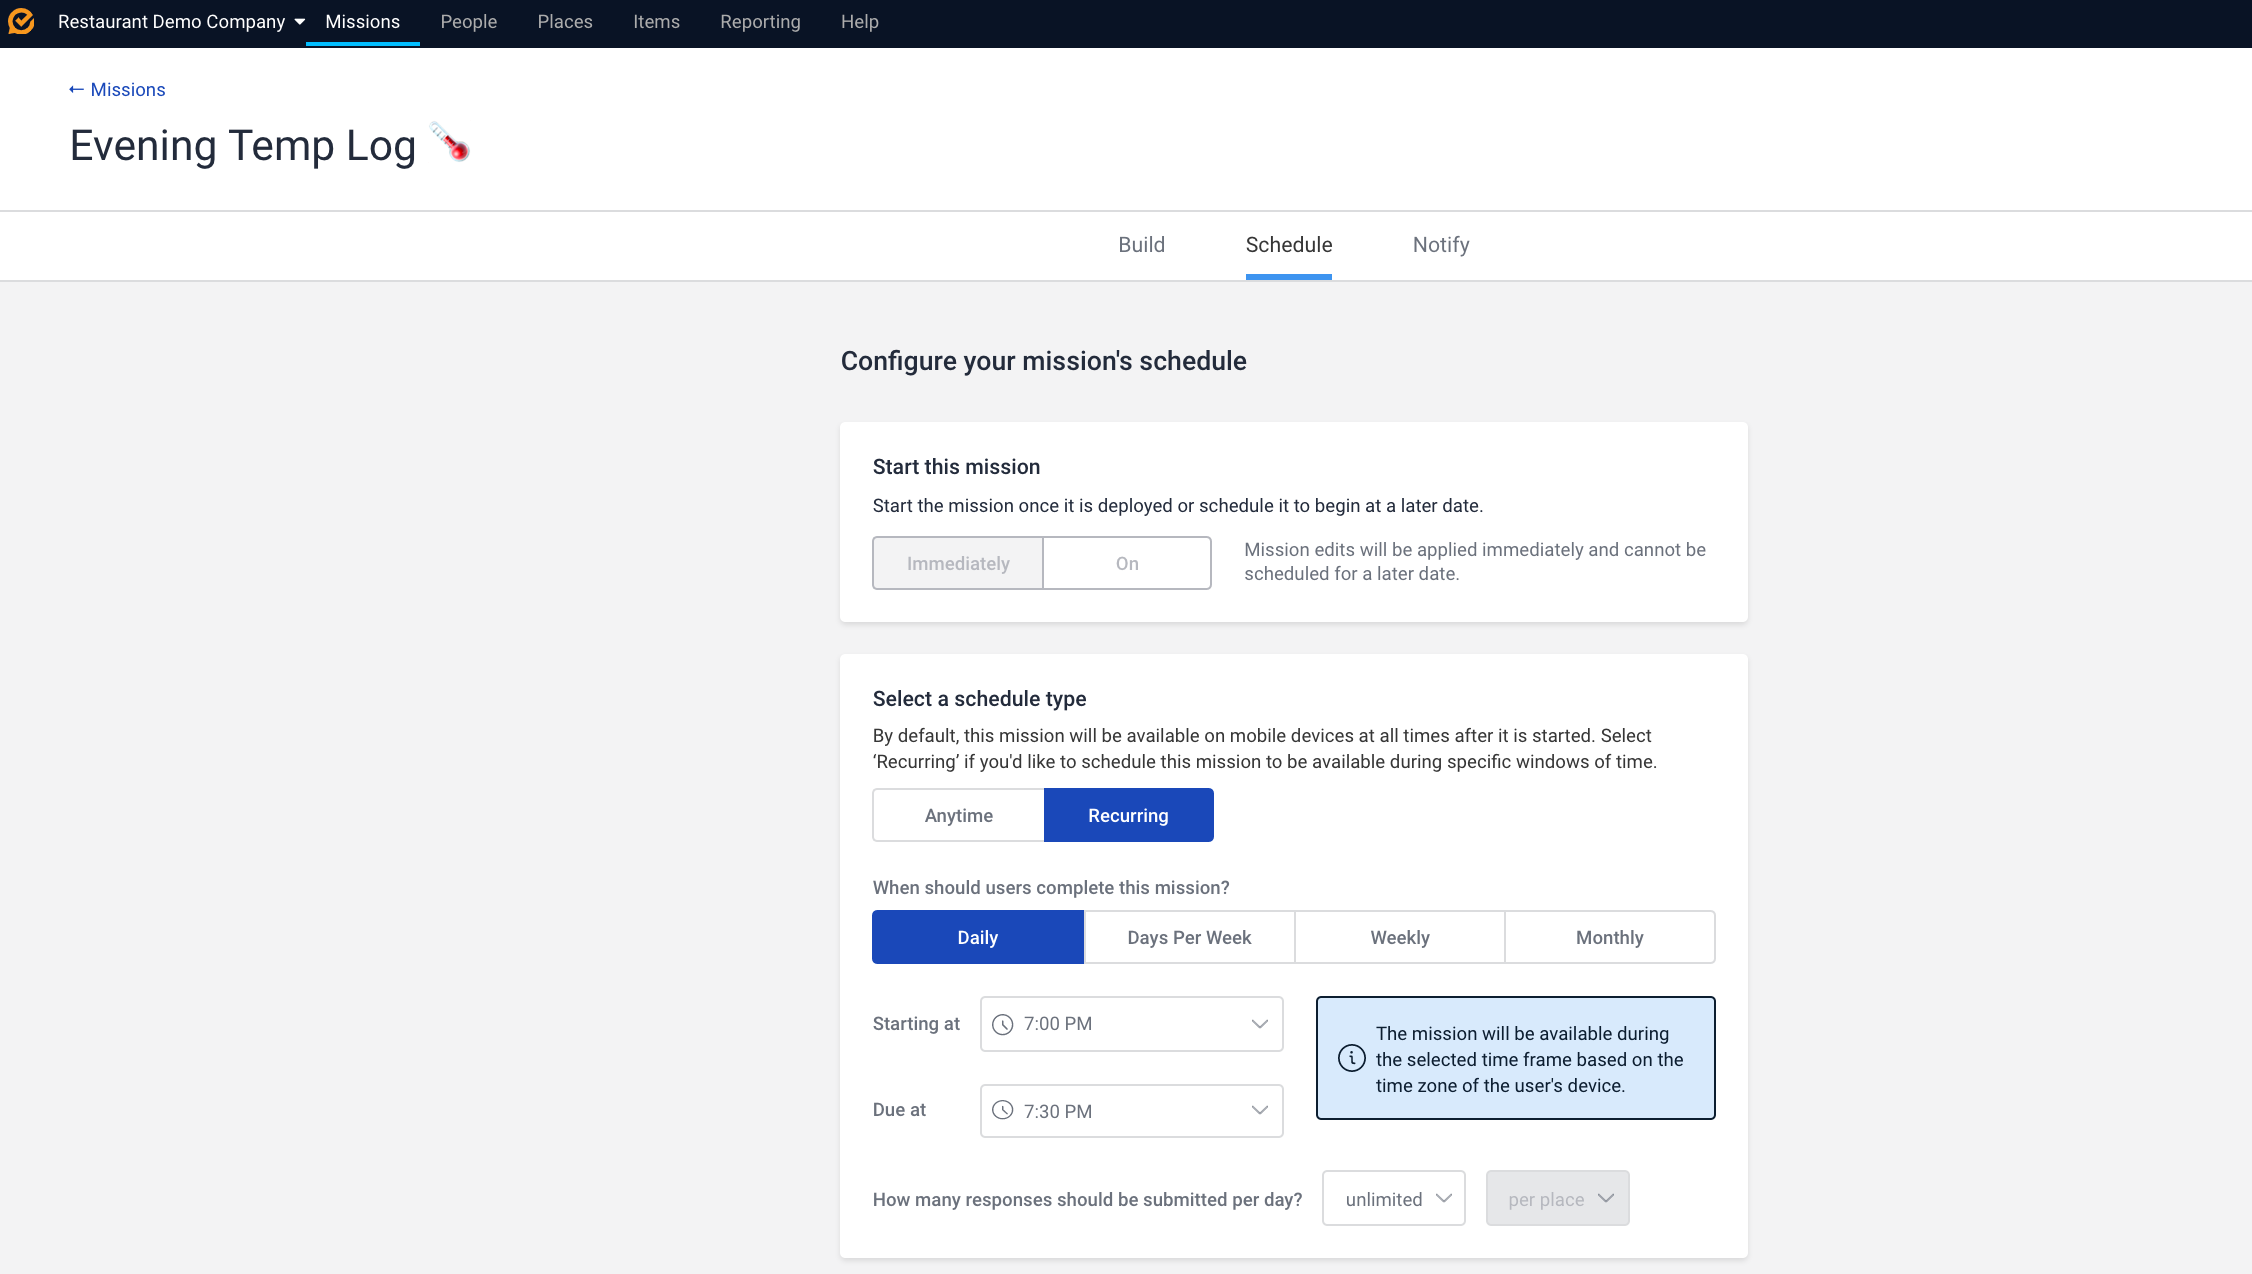This screenshot has width=2252, height=1274.
Task: Click the 'Due at' label
Action: pyautogui.click(x=899, y=1110)
